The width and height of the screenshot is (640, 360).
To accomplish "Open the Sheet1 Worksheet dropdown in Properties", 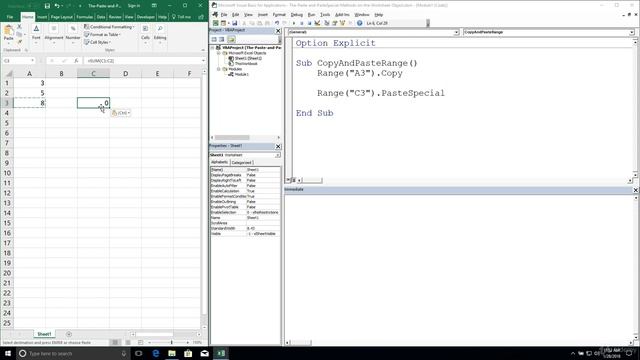I will click(x=278, y=155).
